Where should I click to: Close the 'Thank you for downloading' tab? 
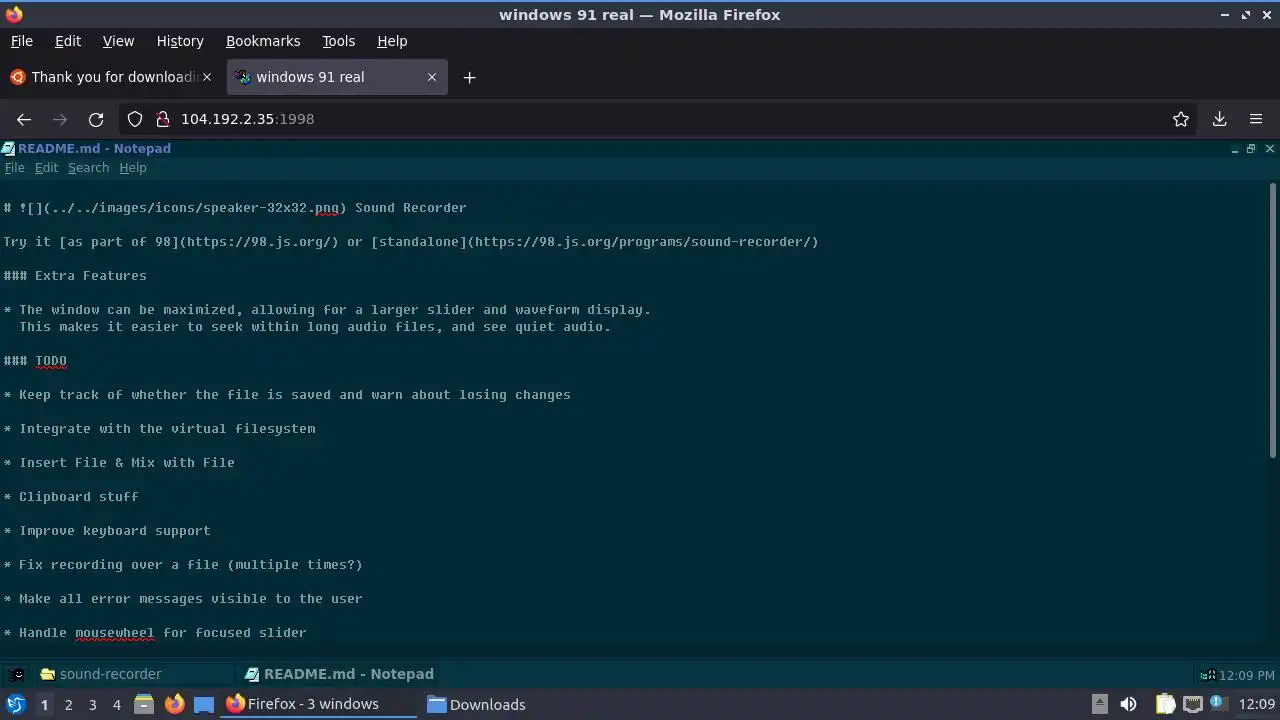click(207, 77)
